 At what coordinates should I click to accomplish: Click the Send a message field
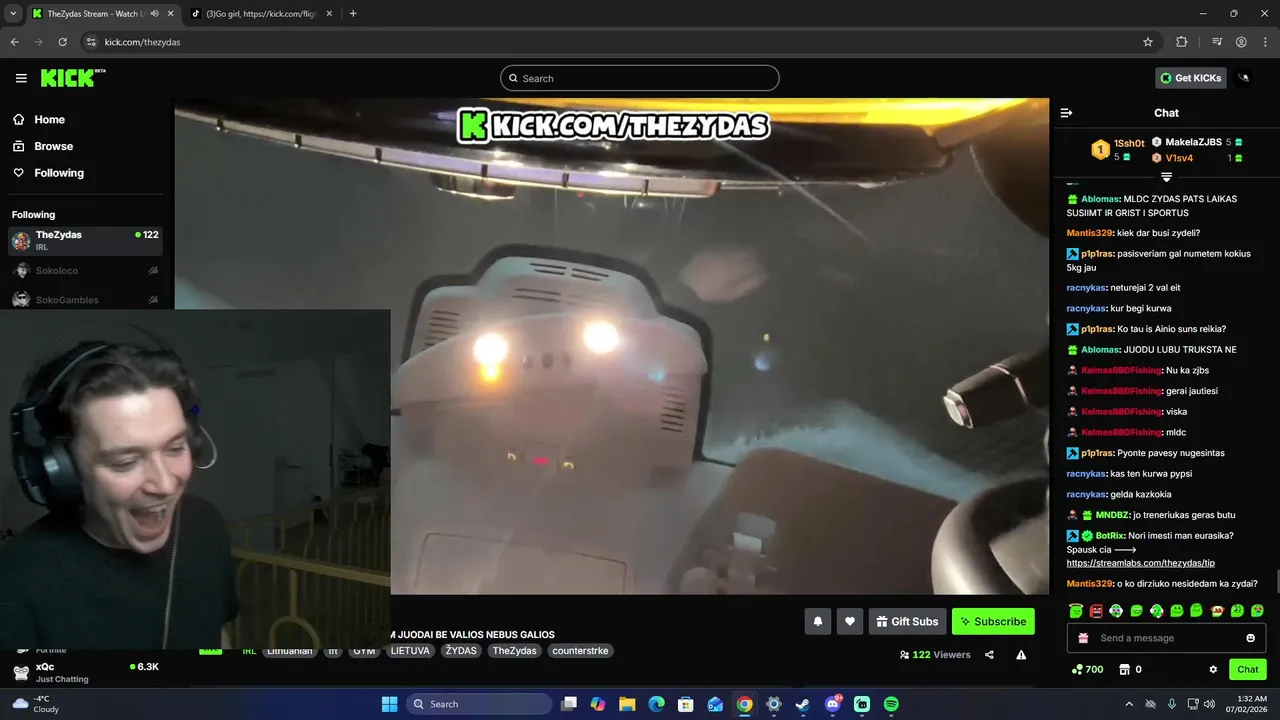(x=1166, y=638)
